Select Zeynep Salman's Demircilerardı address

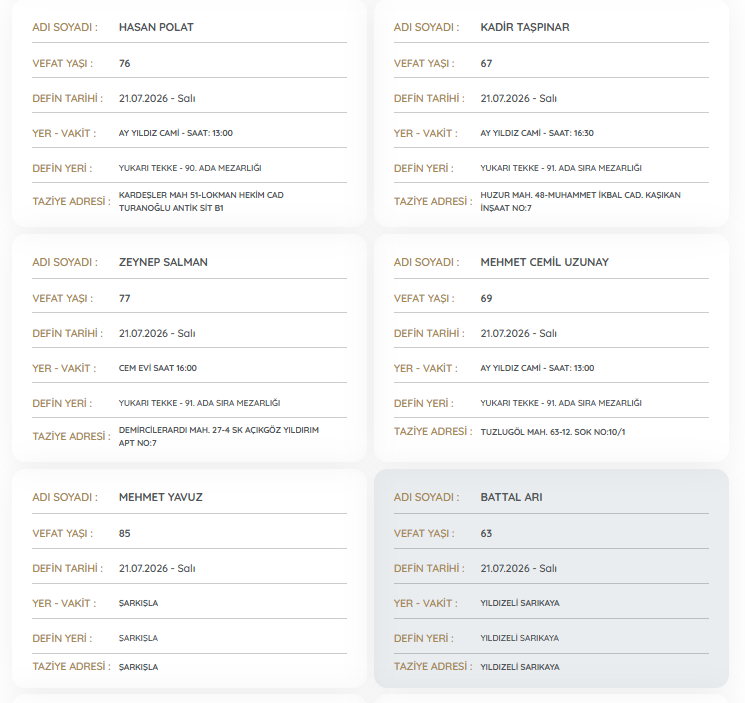[x=219, y=437]
